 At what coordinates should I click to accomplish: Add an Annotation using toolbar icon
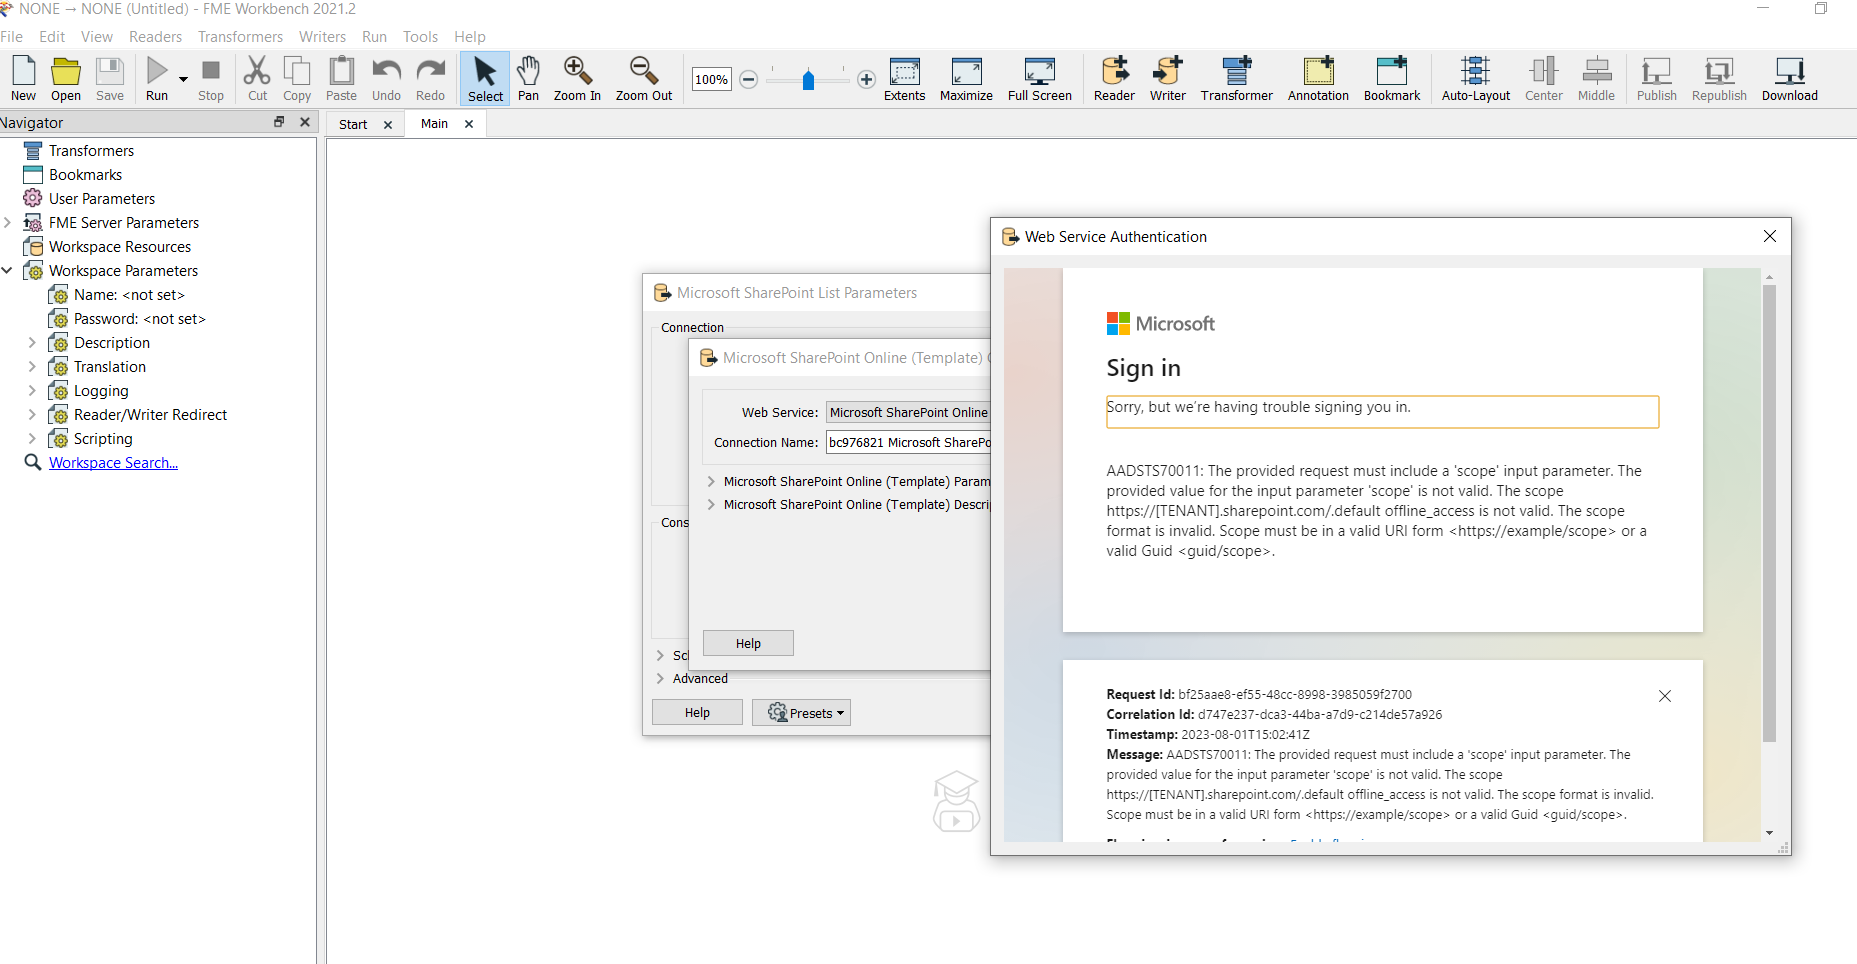click(1318, 79)
